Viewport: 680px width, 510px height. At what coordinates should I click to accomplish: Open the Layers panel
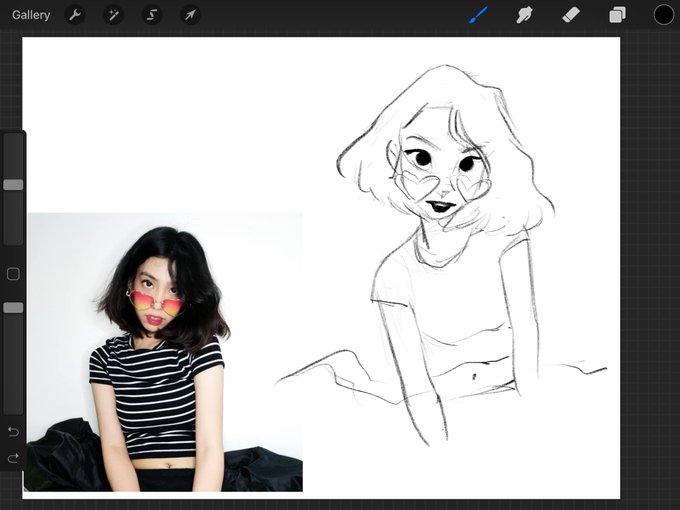point(617,15)
